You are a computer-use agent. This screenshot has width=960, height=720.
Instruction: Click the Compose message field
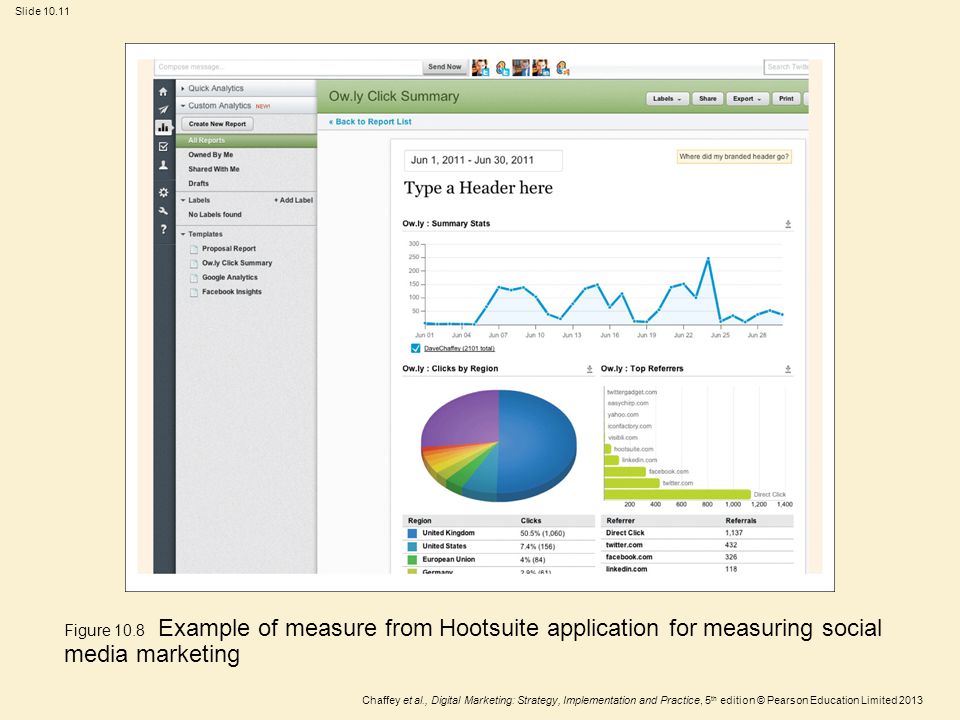coord(288,67)
